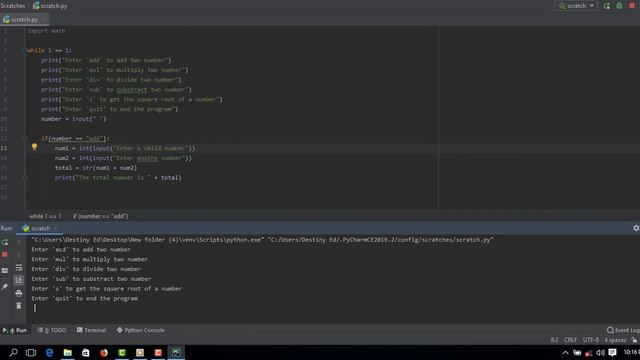The width and height of the screenshot is (640, 360).
Task: Toggle read-only lock icon in status bar
Action: click(x=634, y=340)
